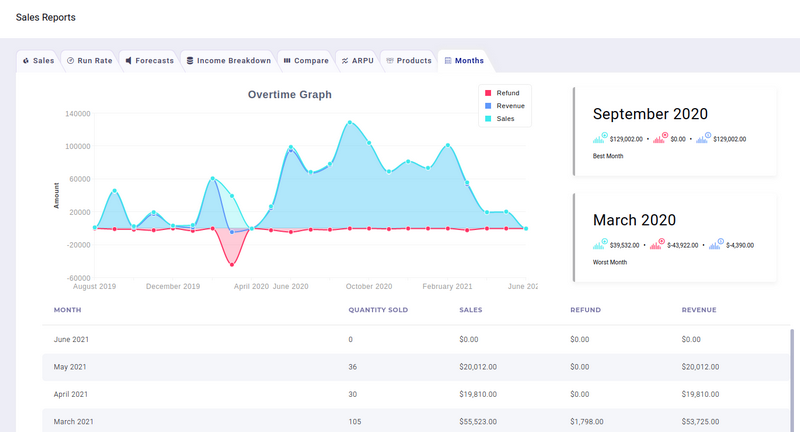Viewport: 800px width, 432px height.
Task: Open the ARPU tab
Action: tap(358, 61)
